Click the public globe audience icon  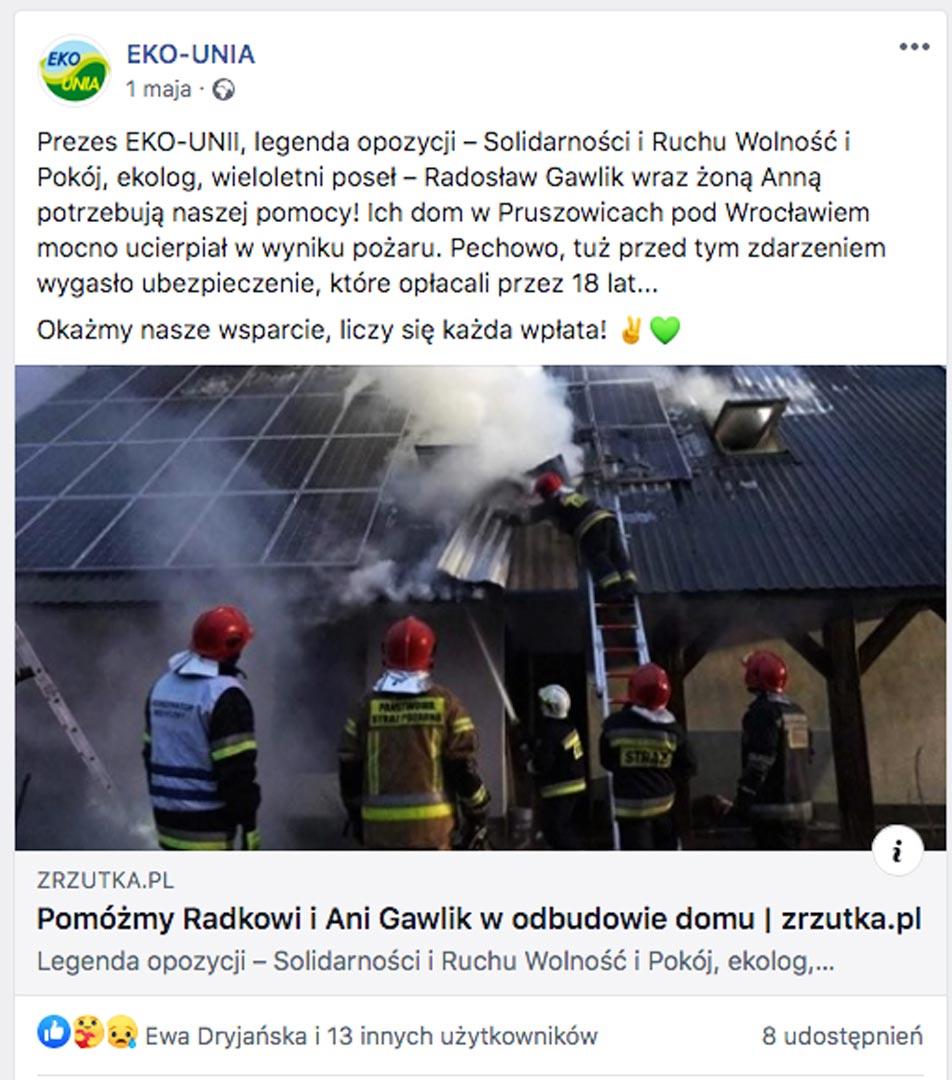223,90
